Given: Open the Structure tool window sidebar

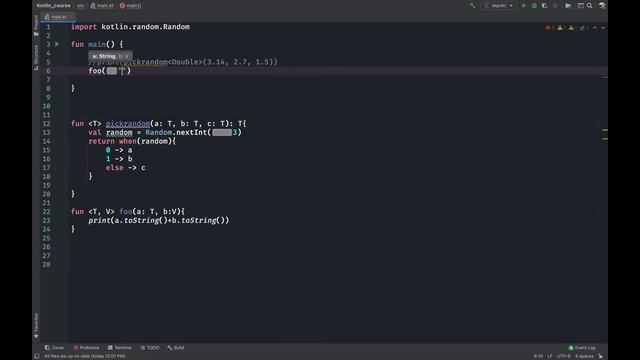Looking at the screenshot, I should [36, 57].
